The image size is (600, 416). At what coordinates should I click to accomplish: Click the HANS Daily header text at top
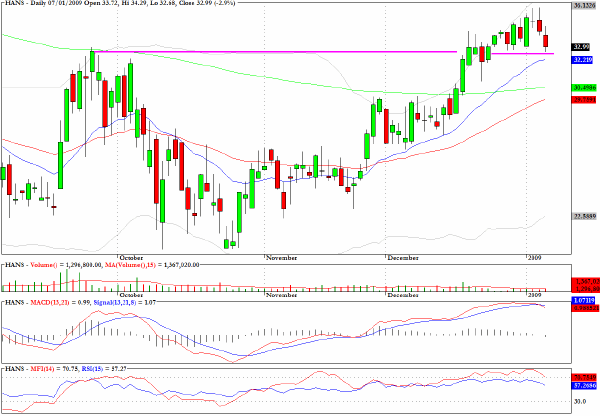(x=120, y=3)
